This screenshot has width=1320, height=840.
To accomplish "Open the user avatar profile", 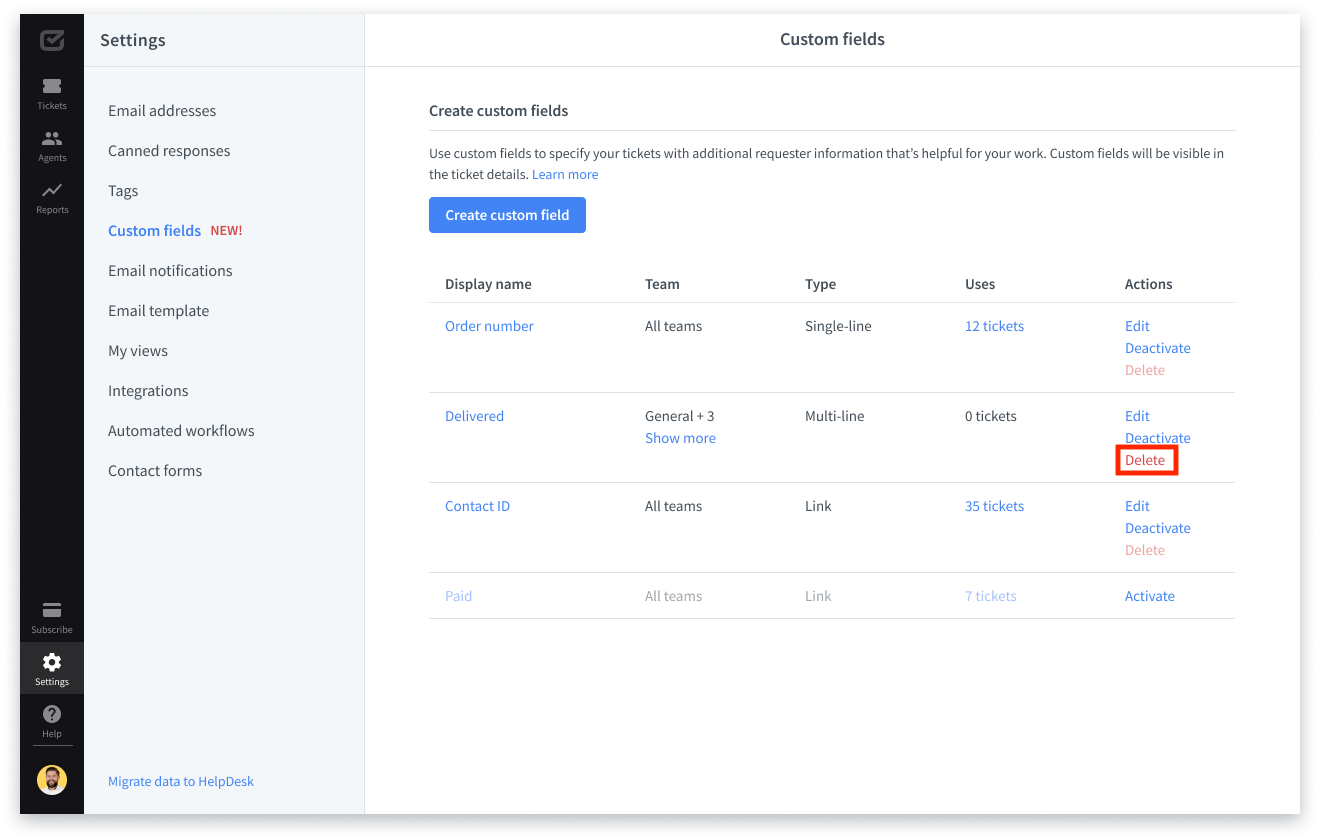I will click(x=52, y=780).
